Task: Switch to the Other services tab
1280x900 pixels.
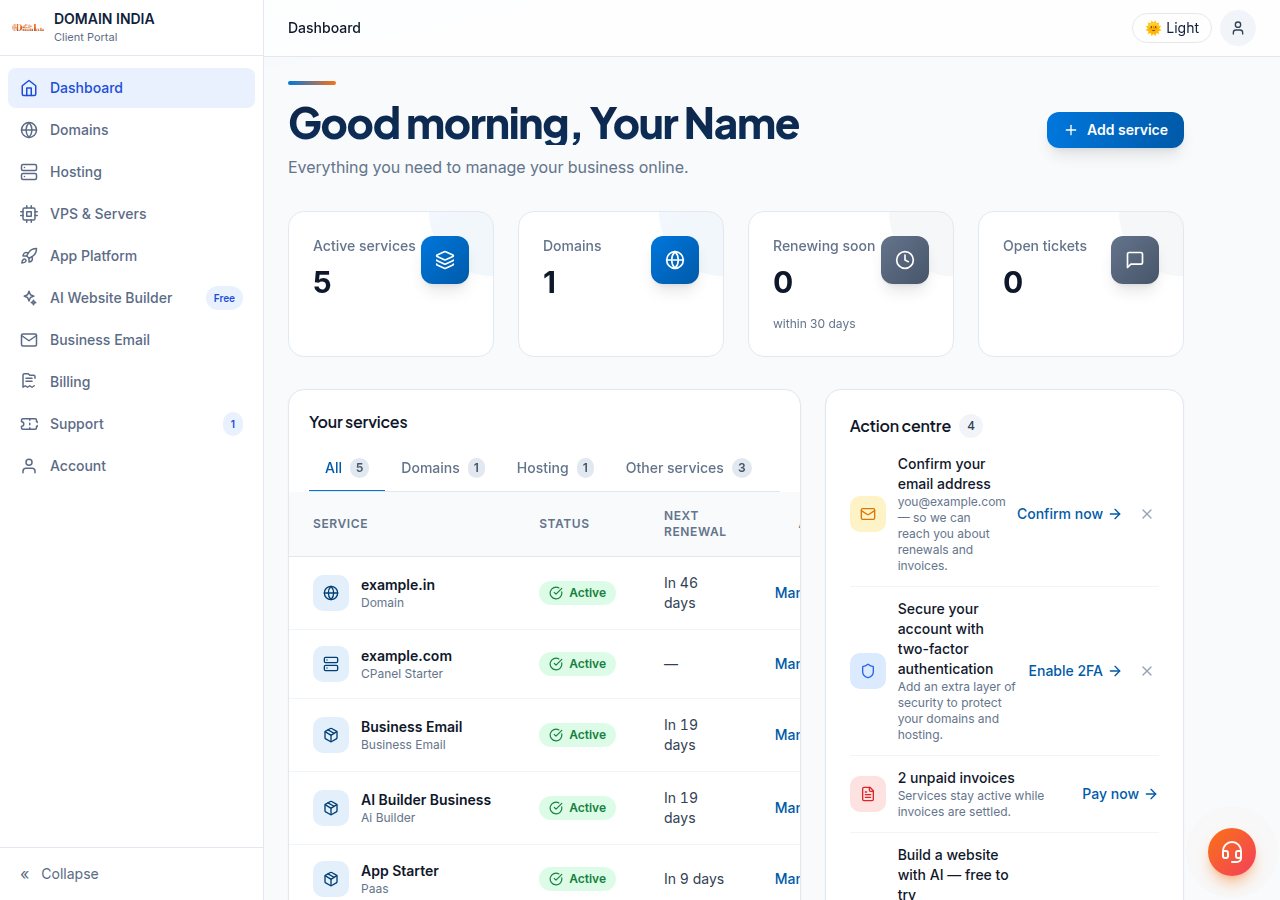Action: (688, 468)
